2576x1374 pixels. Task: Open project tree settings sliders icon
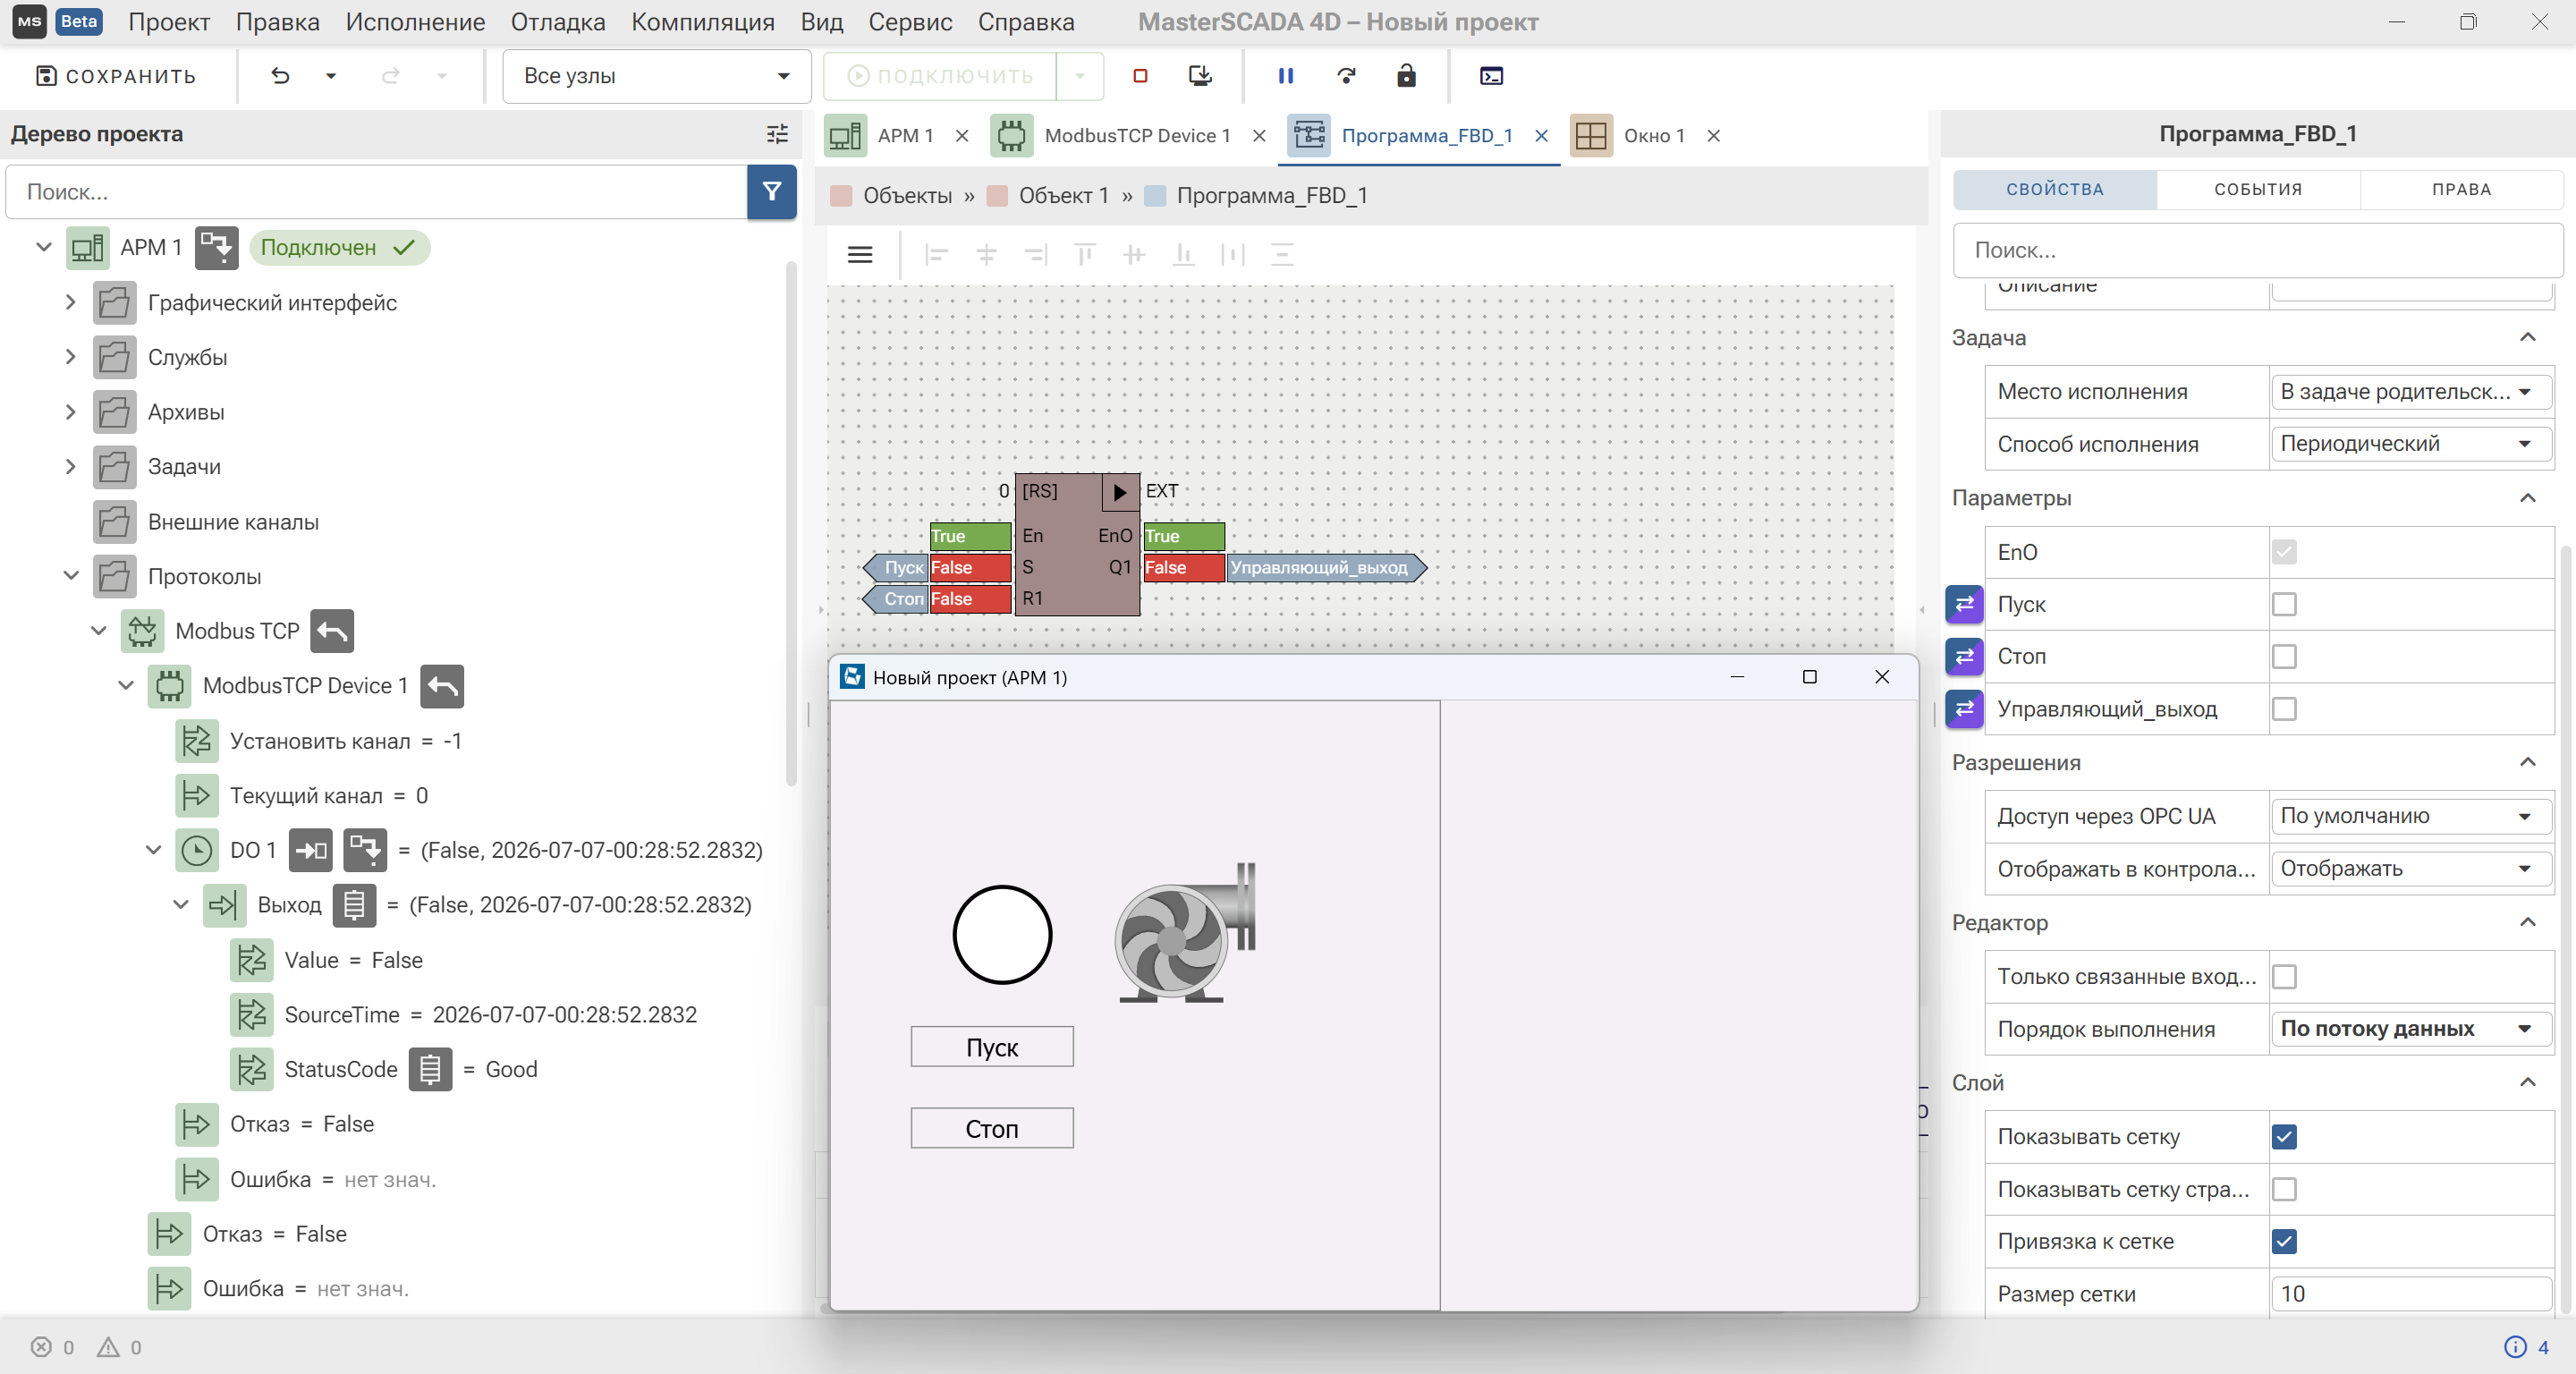click(777, 134)
